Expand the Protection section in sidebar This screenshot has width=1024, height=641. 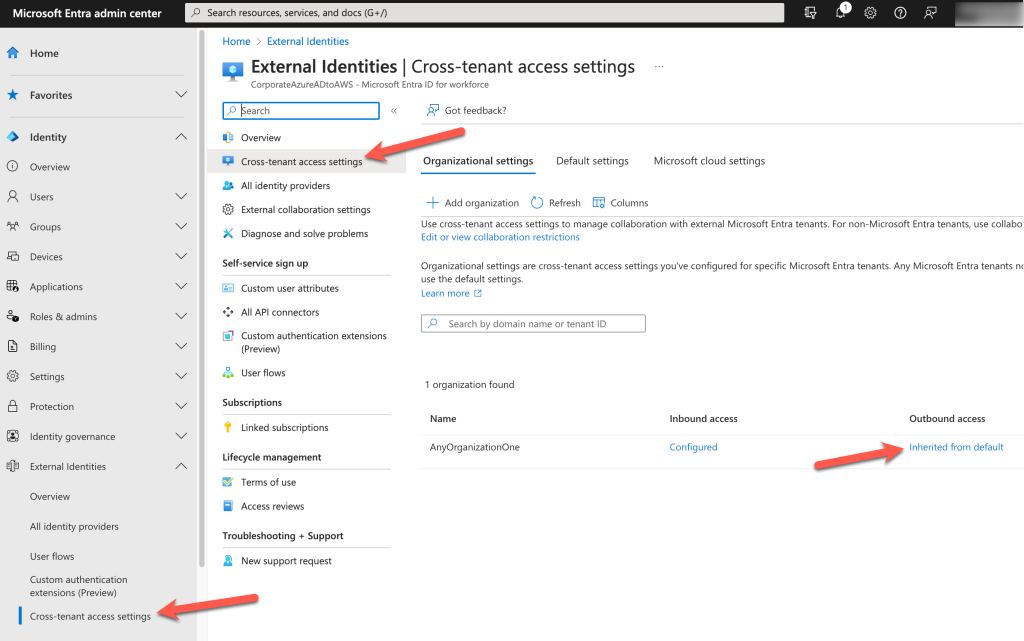pyautogui.click(x=181, y=406)
